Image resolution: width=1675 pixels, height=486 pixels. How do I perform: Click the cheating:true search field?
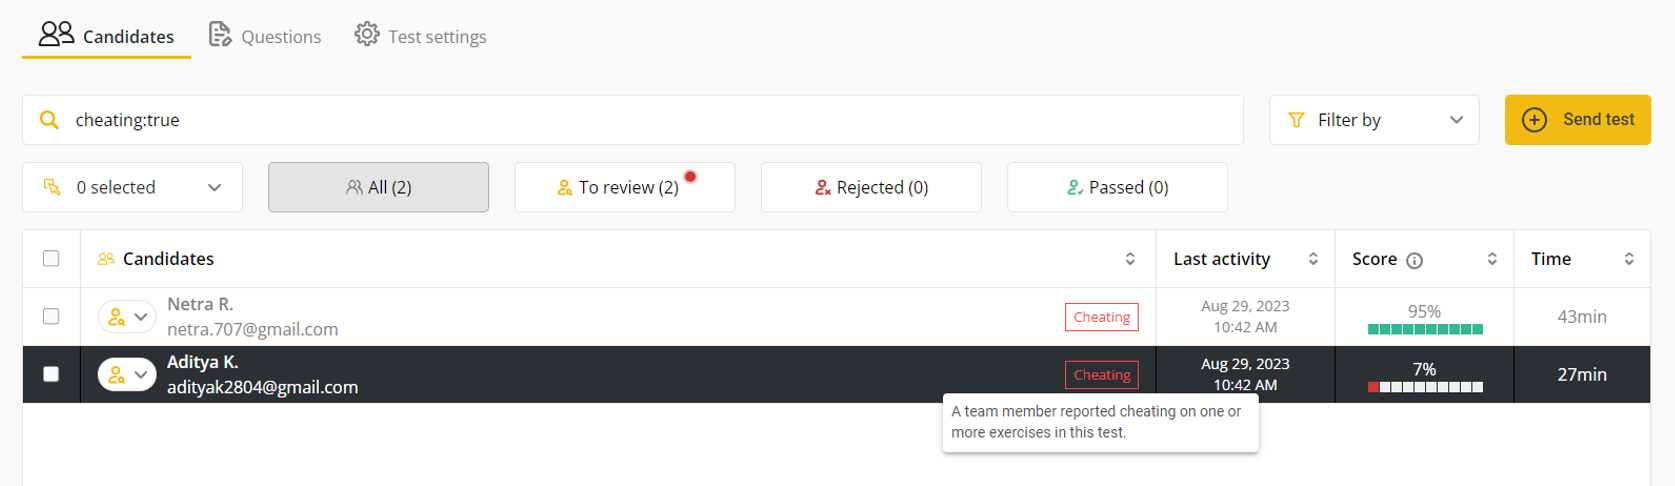click(x=640, y=120)
